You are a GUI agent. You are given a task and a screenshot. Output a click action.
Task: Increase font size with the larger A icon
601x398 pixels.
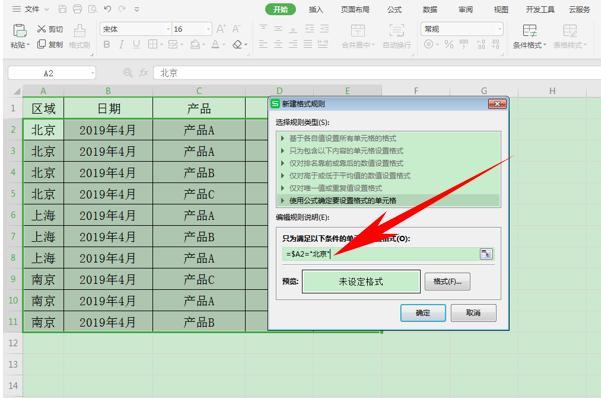coord(221,29)
